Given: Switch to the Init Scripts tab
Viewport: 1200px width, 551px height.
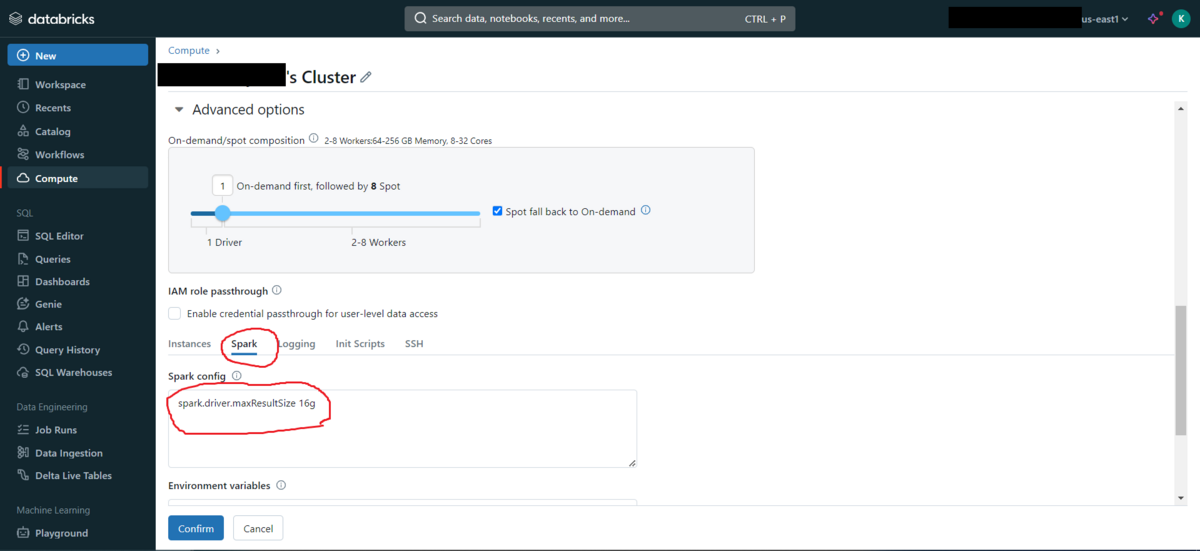Looking at the screenshot, I should [x=360, y=344].
